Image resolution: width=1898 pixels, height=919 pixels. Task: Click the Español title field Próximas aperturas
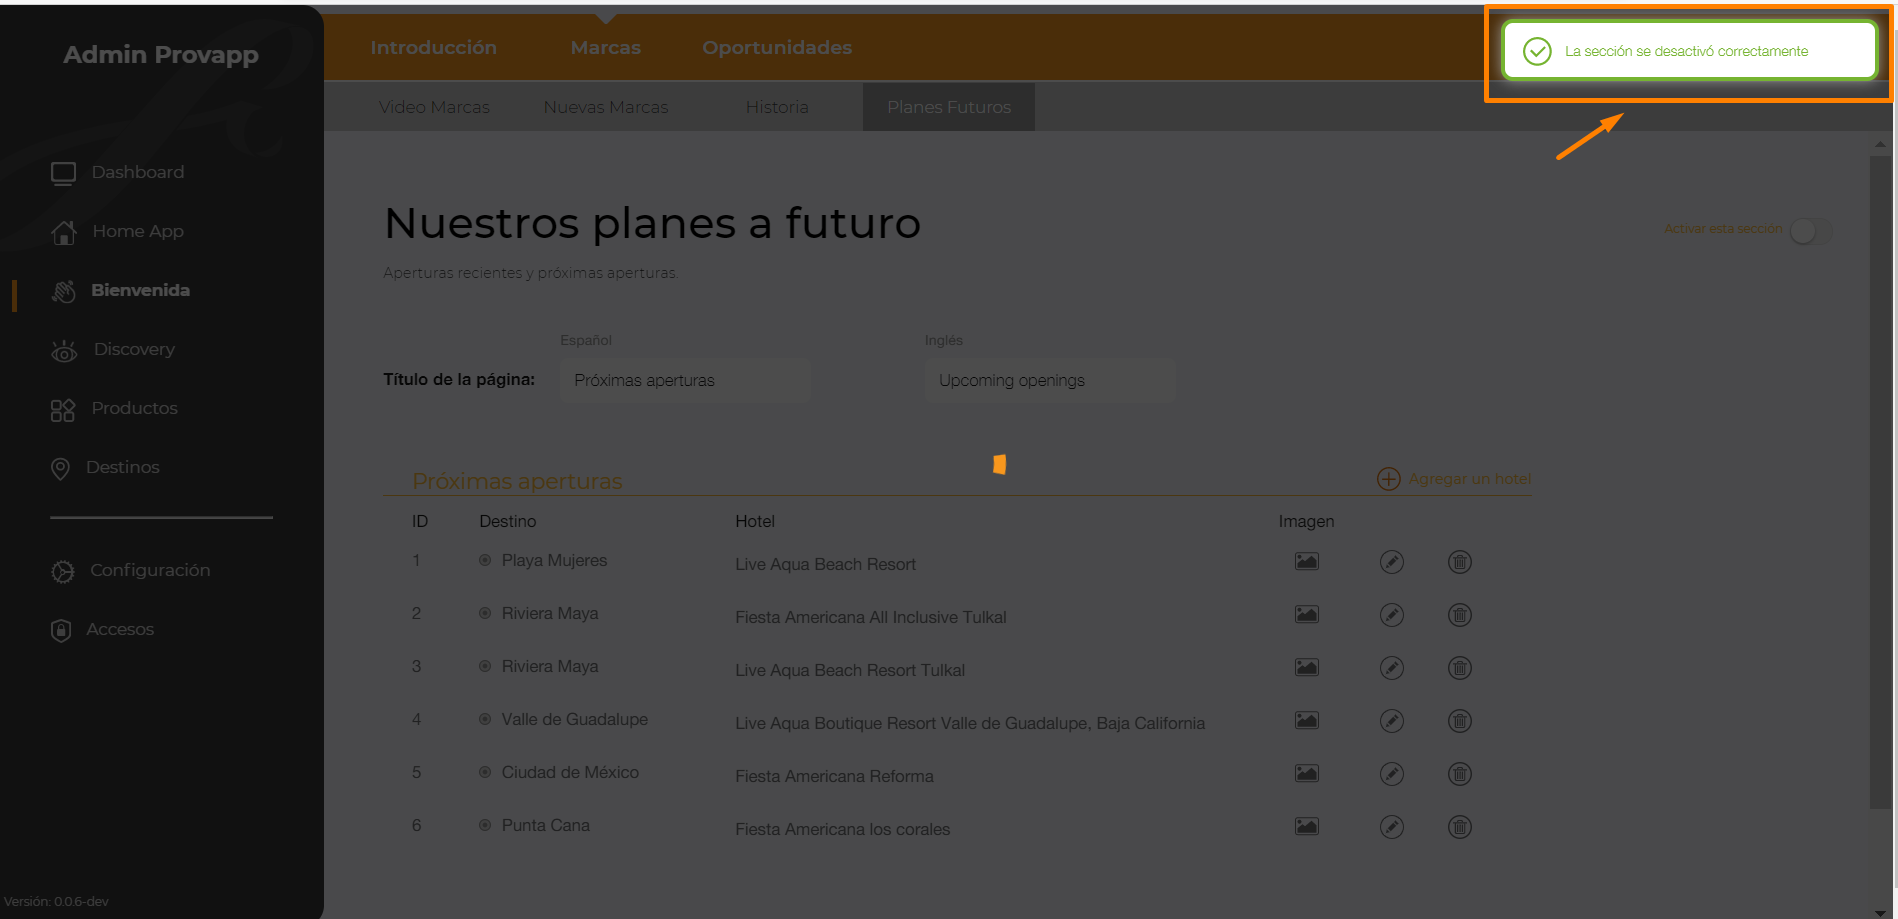pyautogui.click(x=685, y=380)
